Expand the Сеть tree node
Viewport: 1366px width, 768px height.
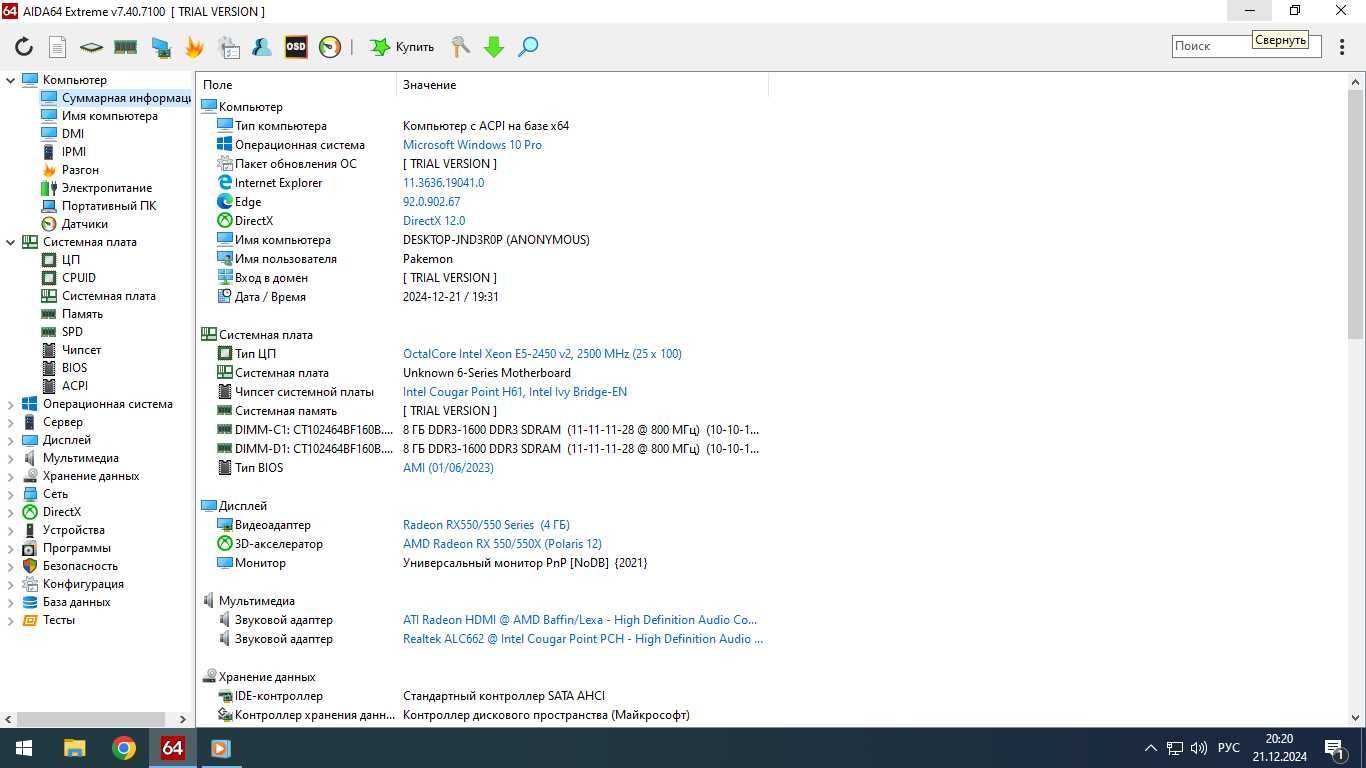coord(11,494)
